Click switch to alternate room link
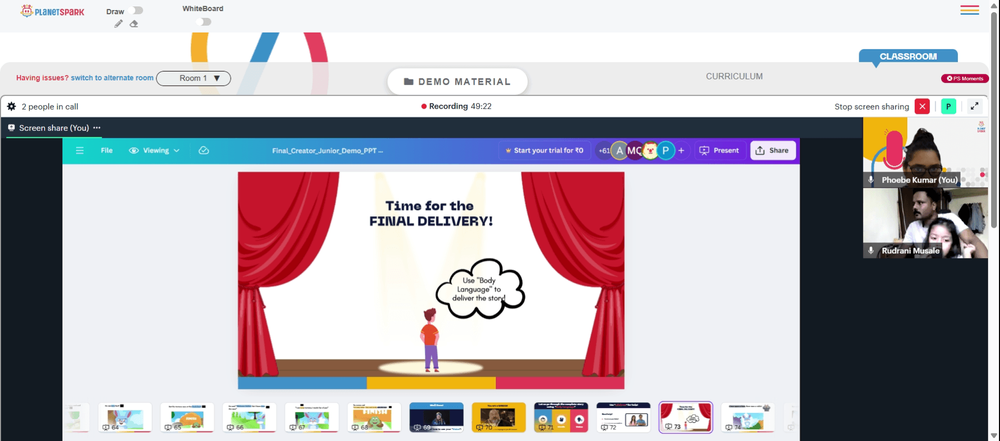Screen dimensions: 1000x441 pyautogui.click(x=112, y=78)
